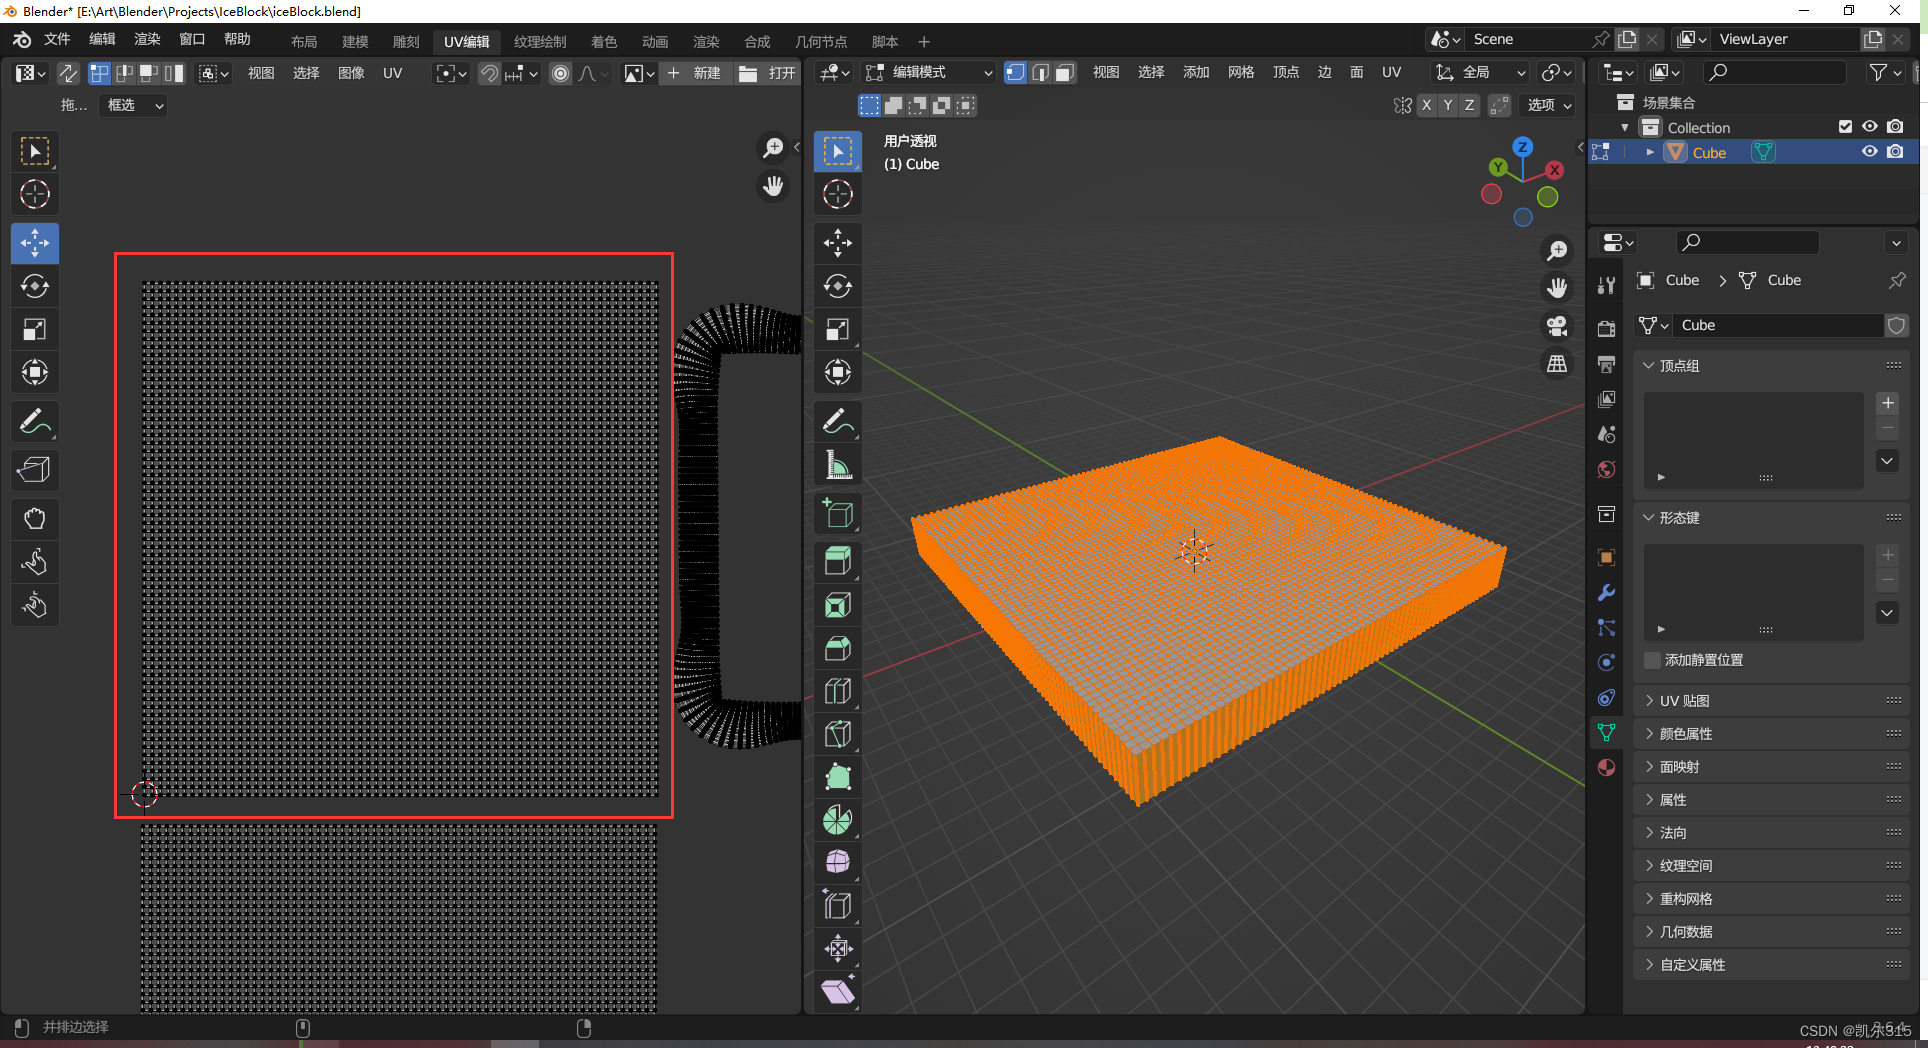Click the outliner search field
1928x1048 pixels.
(1773, 72)
